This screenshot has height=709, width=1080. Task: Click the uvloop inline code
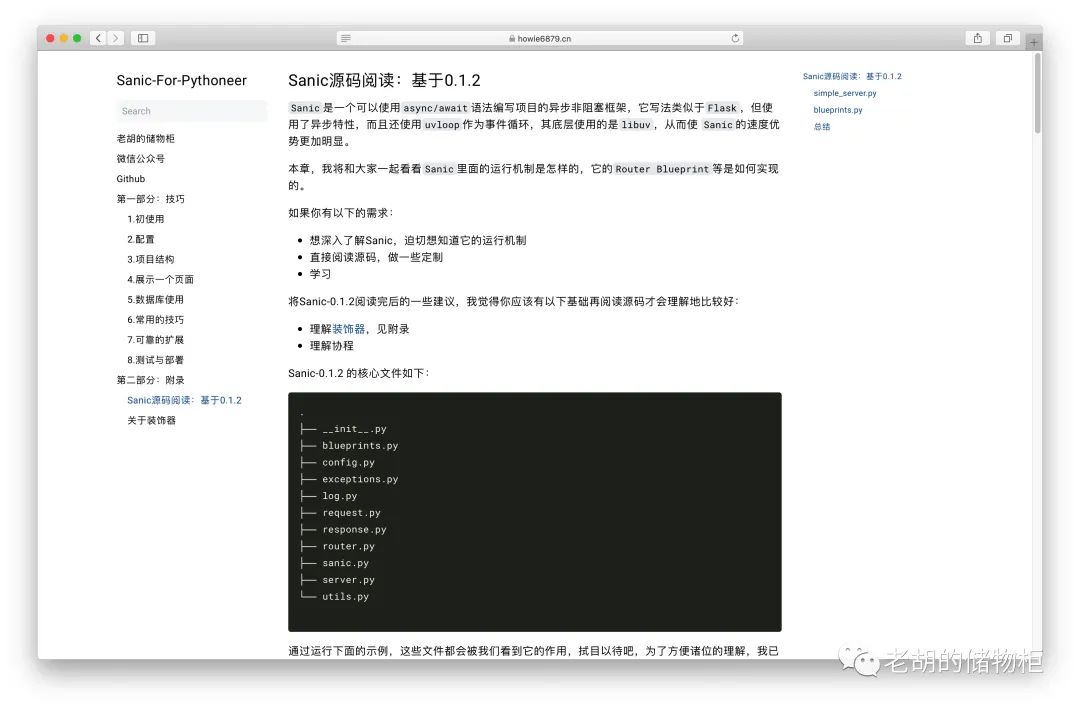(x=442, y=125)
